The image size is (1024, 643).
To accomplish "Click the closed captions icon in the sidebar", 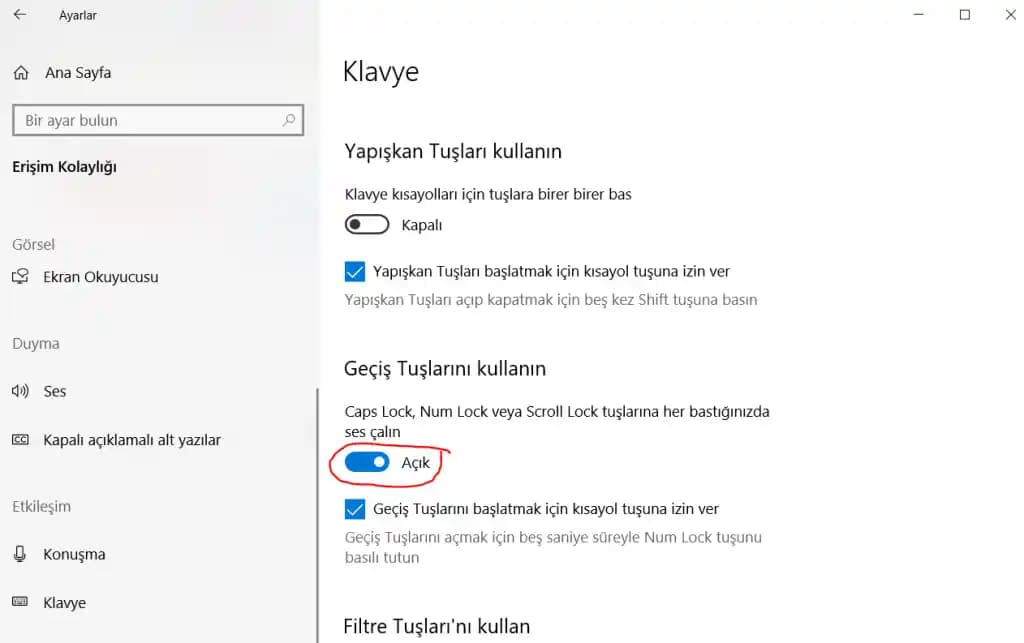I will [21, 440].
